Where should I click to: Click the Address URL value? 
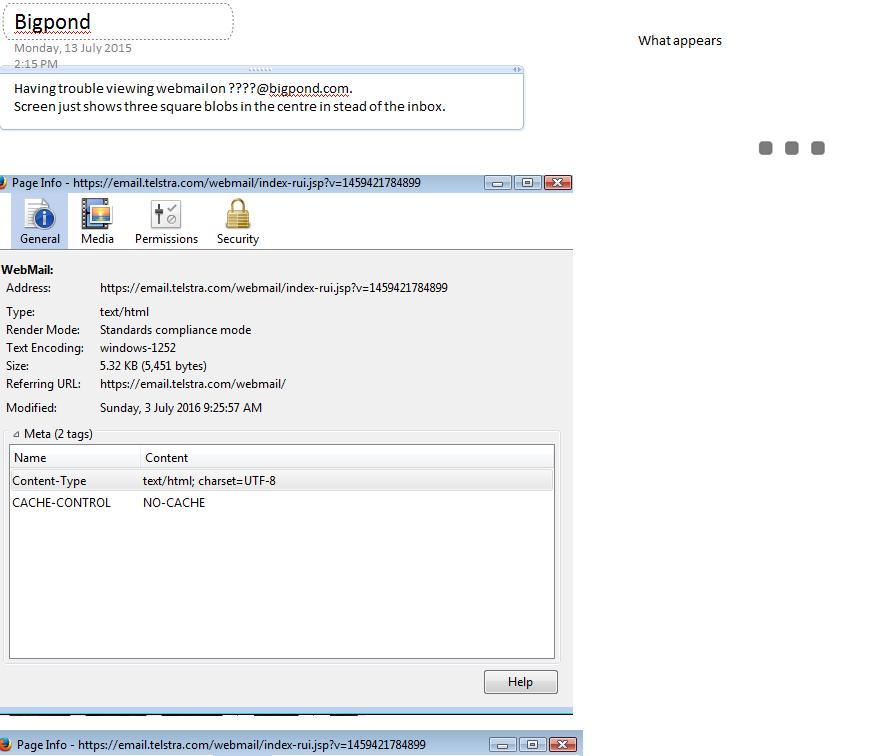[x=274, y=288]
